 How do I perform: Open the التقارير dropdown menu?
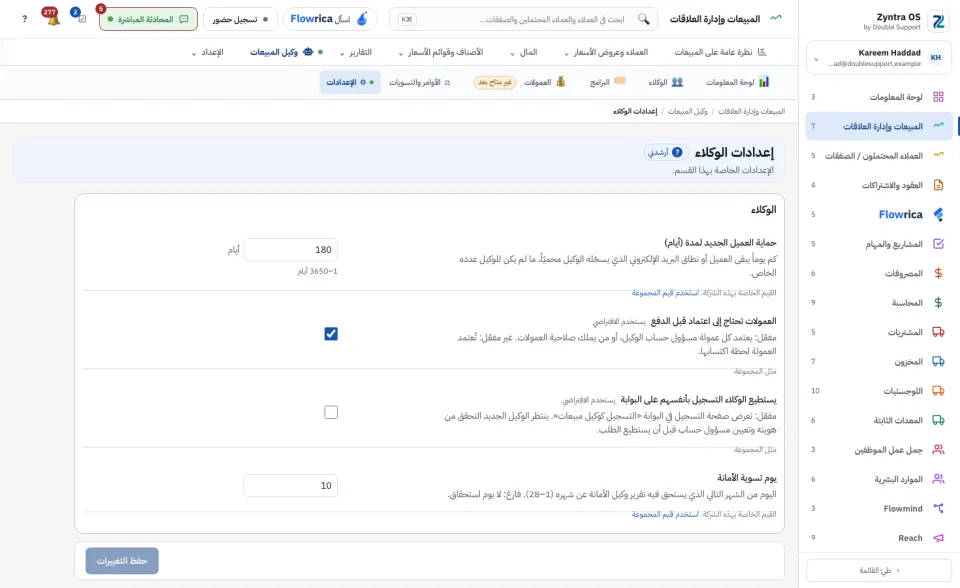point(356,53)
